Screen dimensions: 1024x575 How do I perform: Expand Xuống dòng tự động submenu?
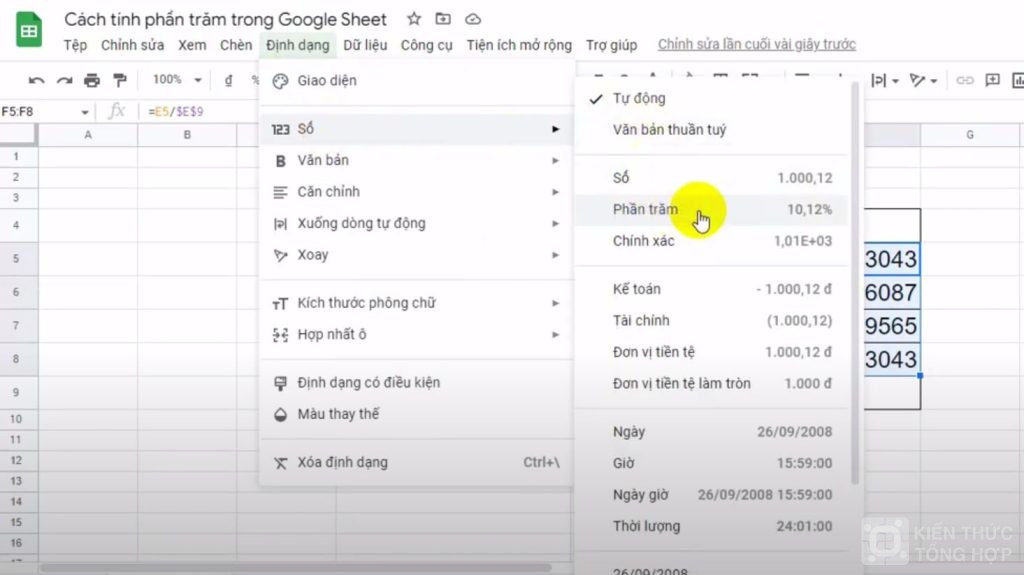pos(555,223)
